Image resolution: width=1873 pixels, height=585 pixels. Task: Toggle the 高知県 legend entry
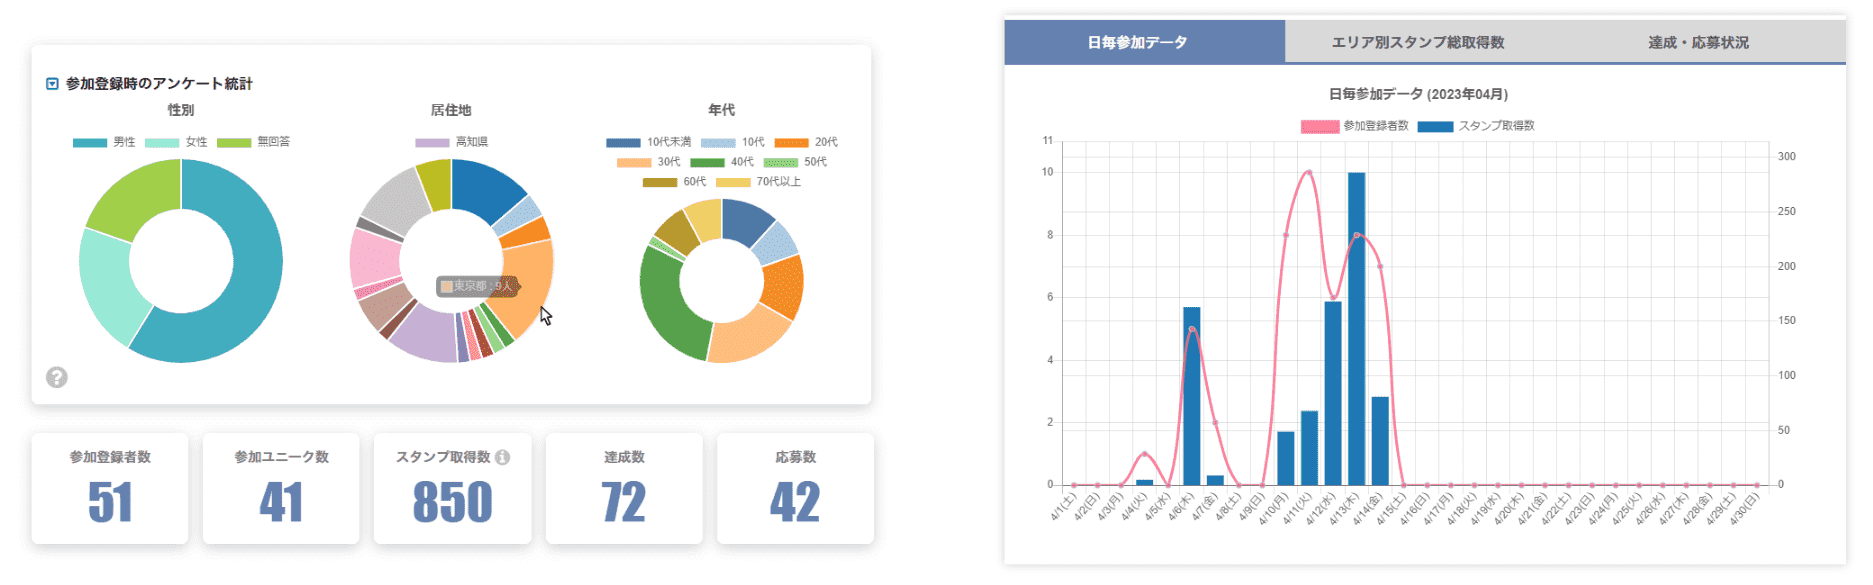451,142
